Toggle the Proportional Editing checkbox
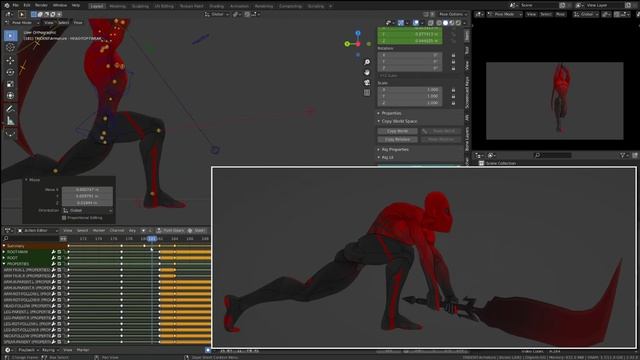Screen dimensions: 640x360 coord(64,218)
